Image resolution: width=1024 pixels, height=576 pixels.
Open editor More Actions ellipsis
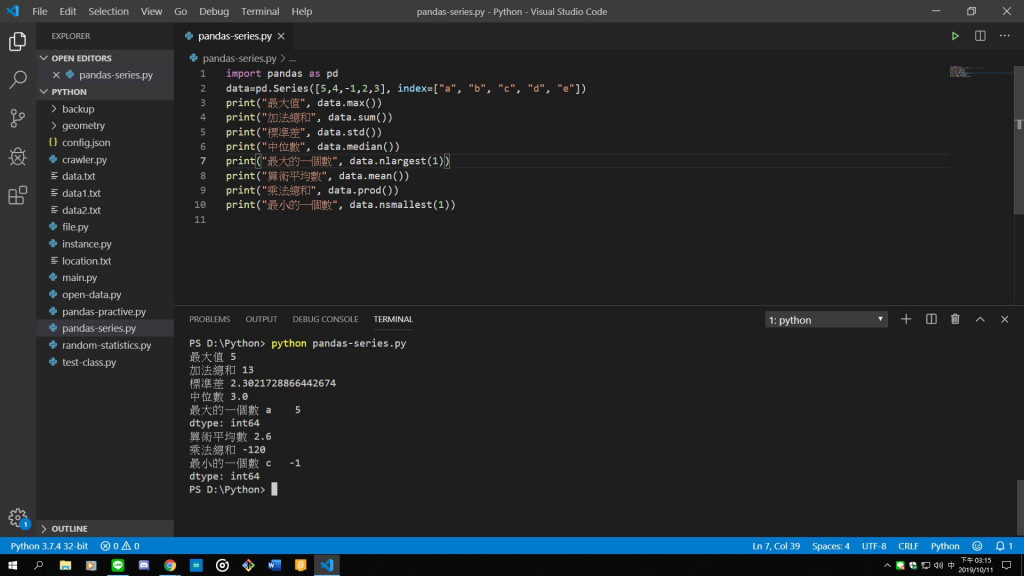tap(1004, 36)
